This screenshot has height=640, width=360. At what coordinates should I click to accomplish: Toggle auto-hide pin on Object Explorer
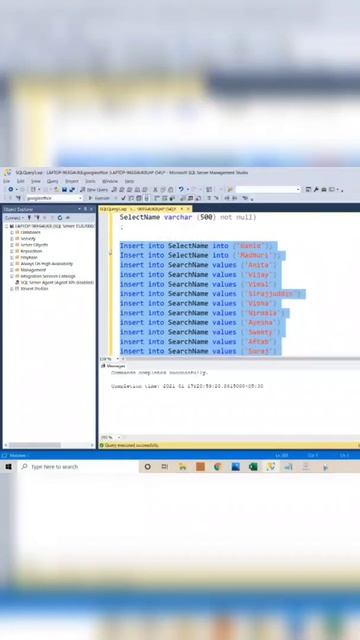(85, 209)
